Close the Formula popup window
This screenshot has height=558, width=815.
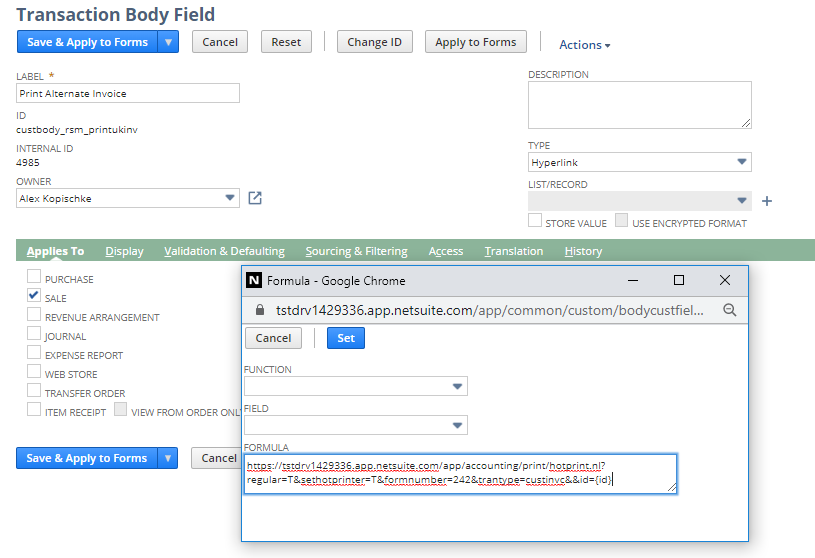pos(725,281)
